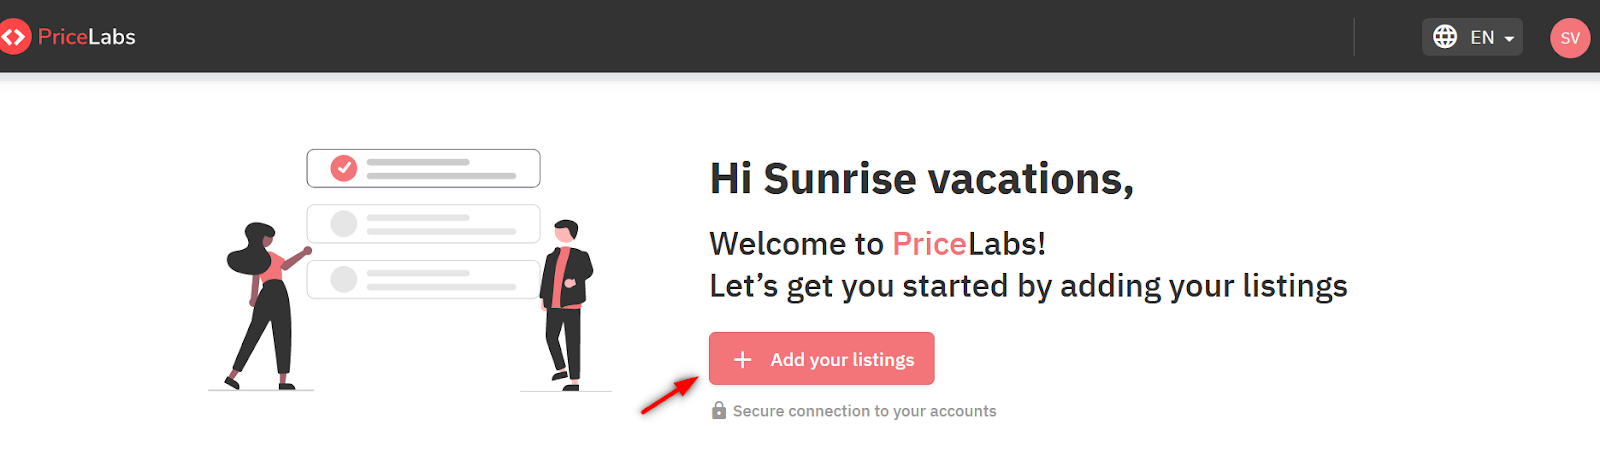Click the Hi Sunrise vacations heading
The height and width of the screenshot is (455, 1600).
click(x=921, y=180)
